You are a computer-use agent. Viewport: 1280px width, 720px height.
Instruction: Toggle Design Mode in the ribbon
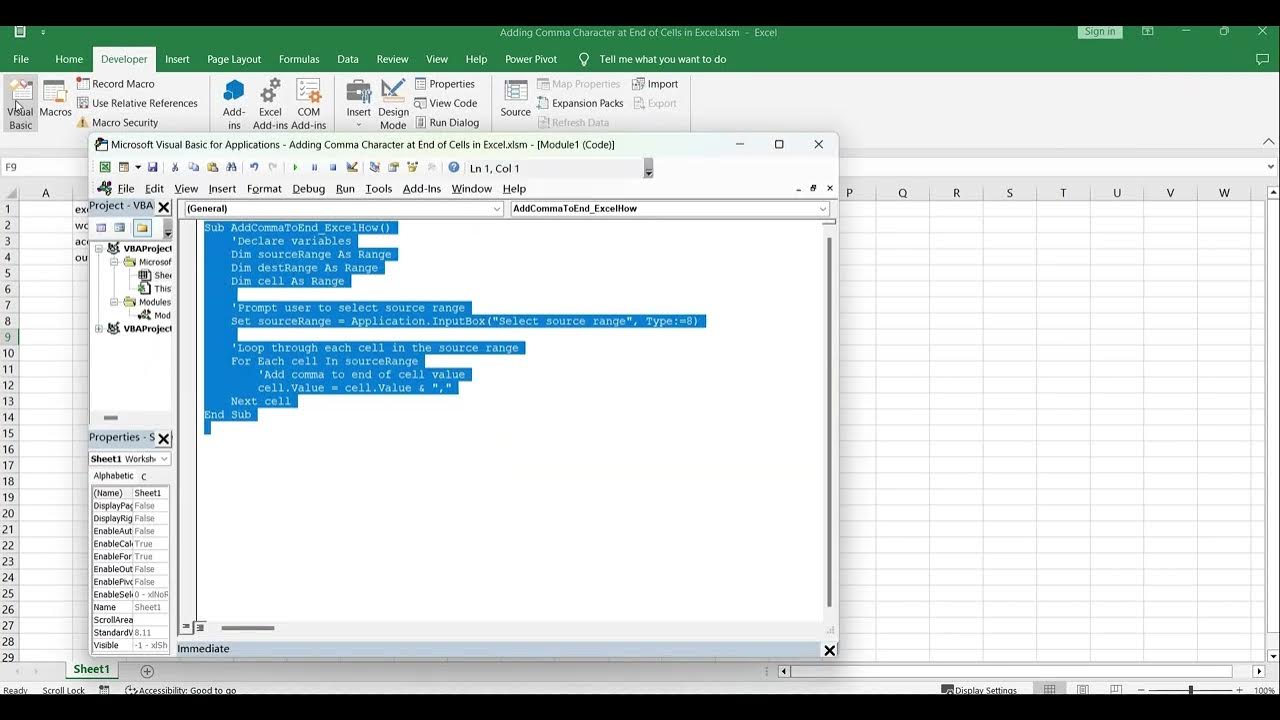click(x=393, y=104)
